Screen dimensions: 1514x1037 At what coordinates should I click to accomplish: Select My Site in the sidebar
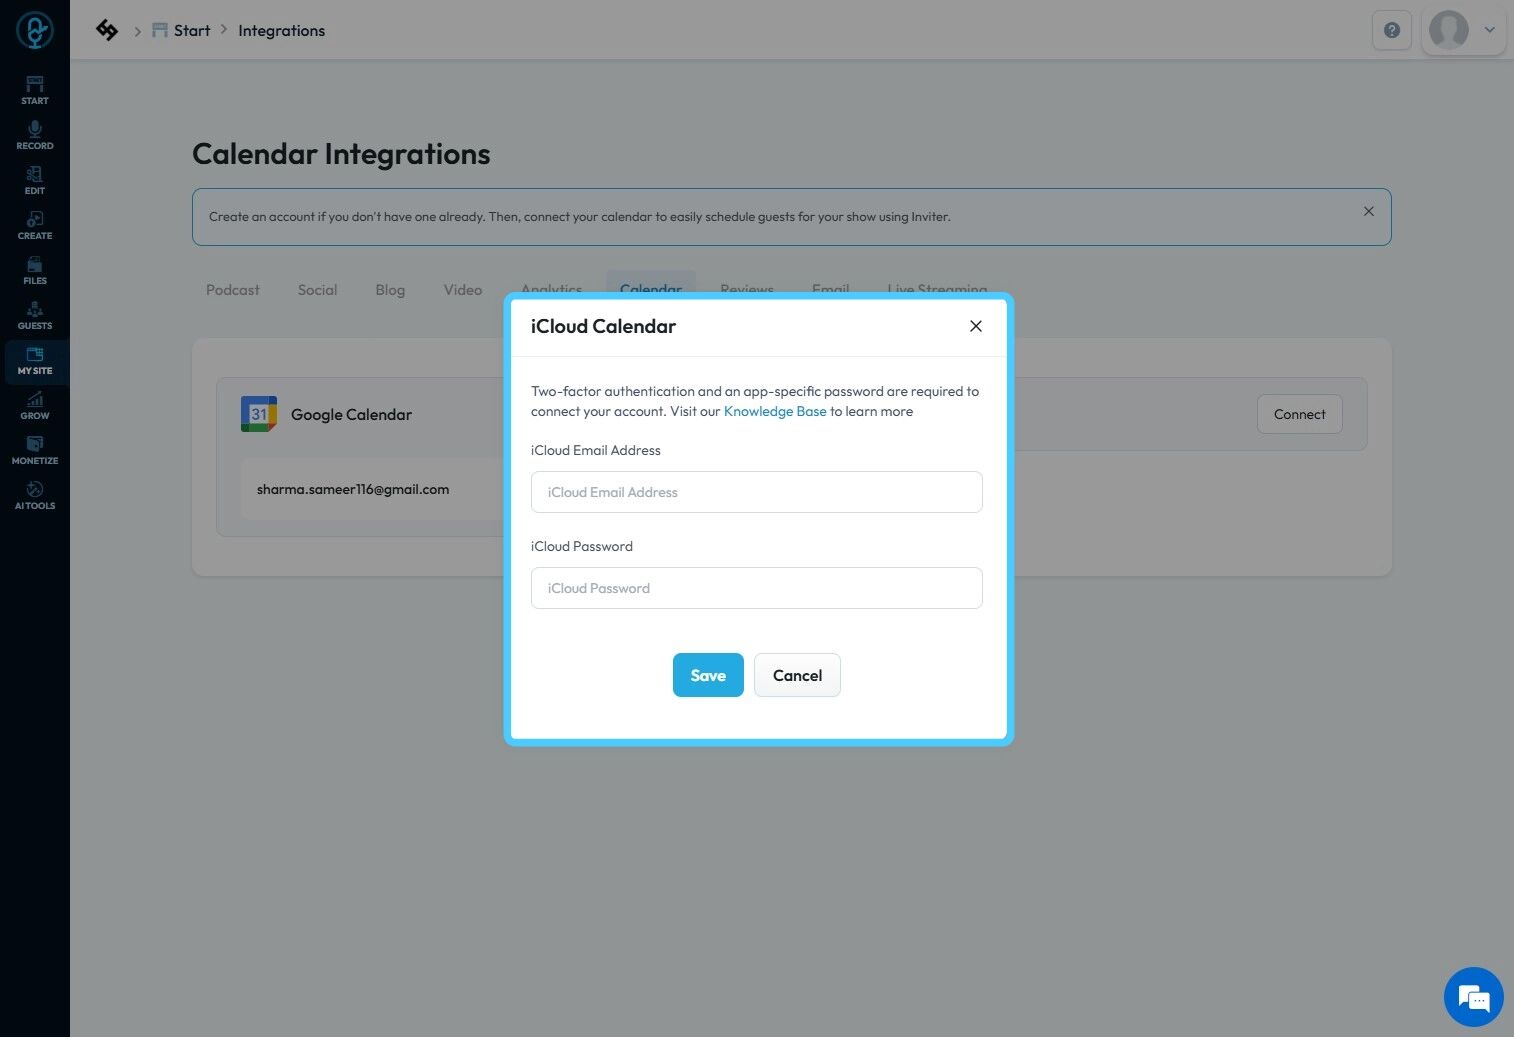35,360
